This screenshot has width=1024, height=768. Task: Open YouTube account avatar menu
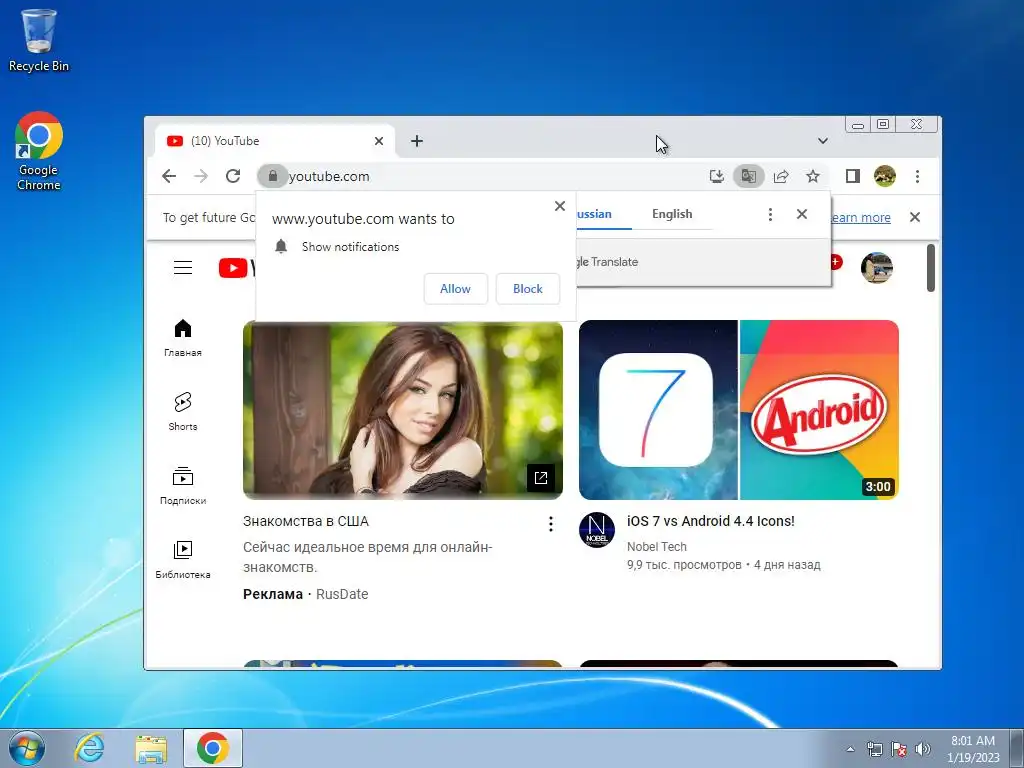[x=876, y=268]
